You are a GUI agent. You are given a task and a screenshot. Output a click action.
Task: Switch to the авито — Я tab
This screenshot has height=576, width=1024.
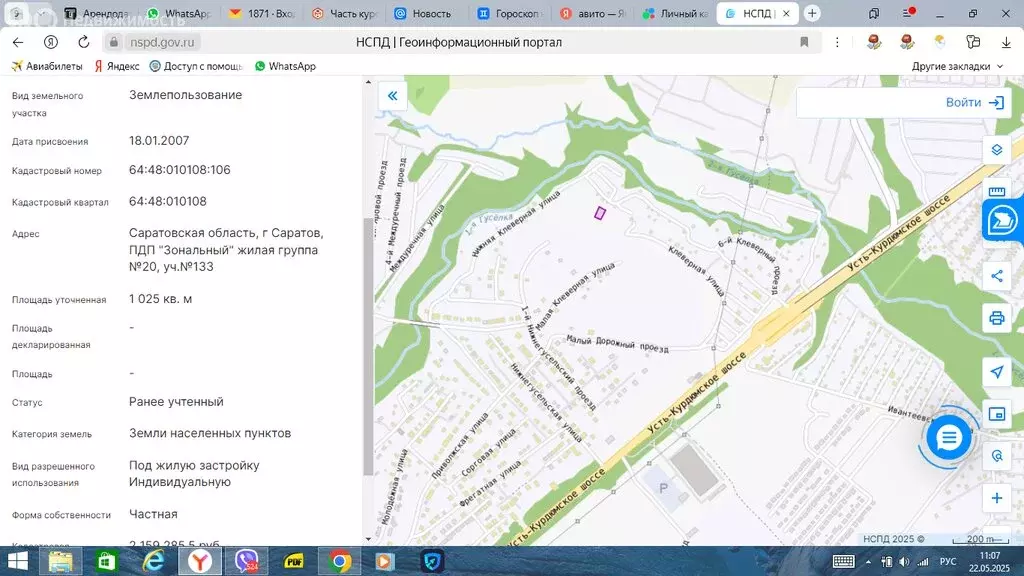592,13
